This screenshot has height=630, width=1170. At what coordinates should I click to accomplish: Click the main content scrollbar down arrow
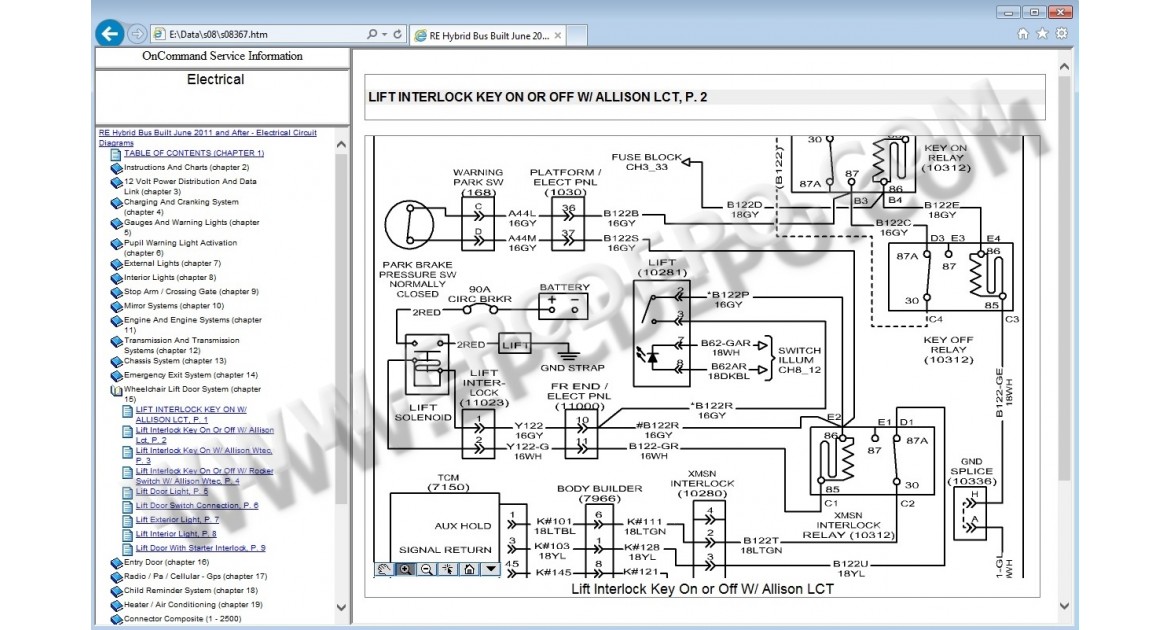click(1065, 606)
